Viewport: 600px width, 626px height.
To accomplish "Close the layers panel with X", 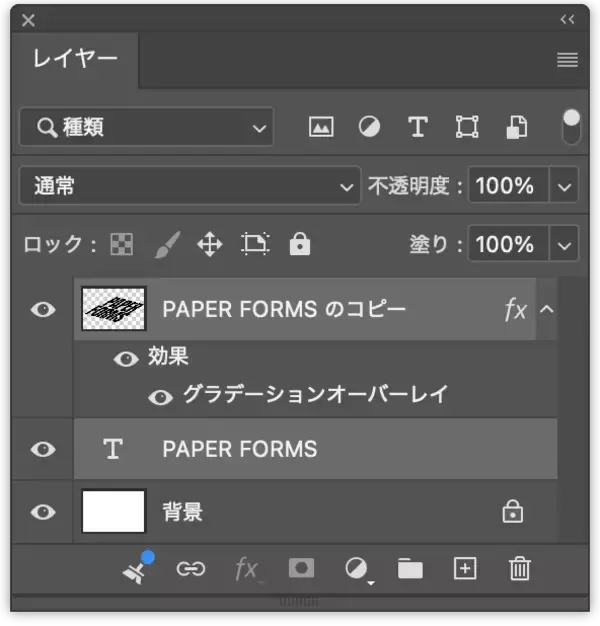I will pyautogui.click(x=28, y=20).
